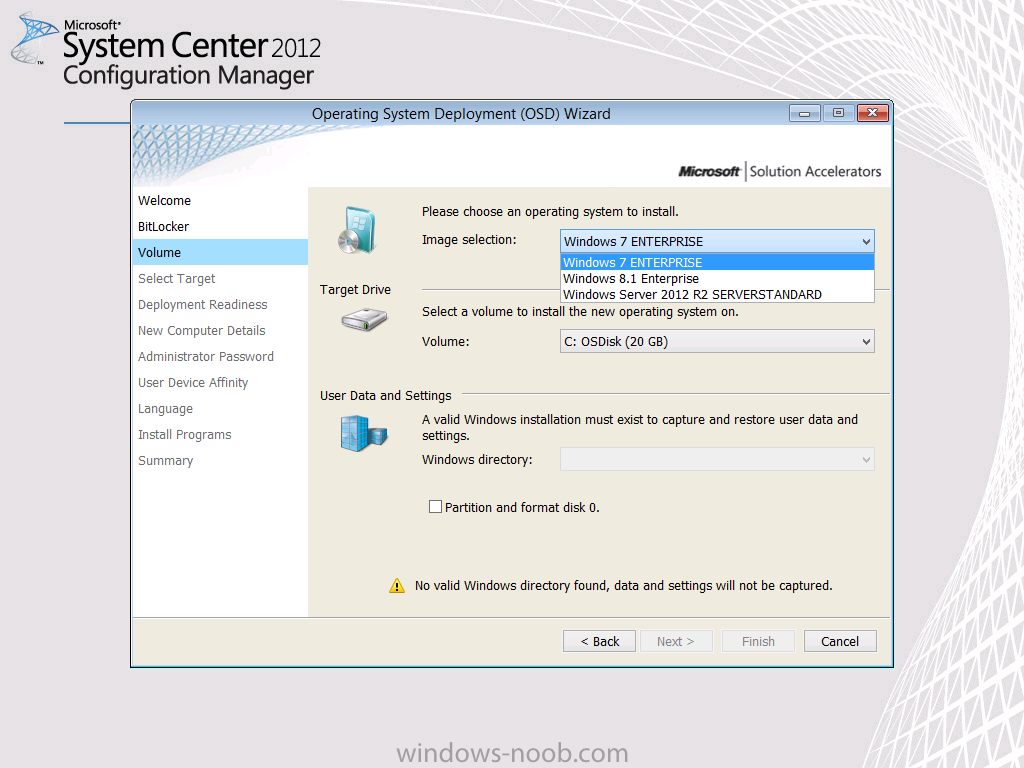1024x768 pixels.
Task: Collapse the Image selection dropdown arrow
Action: tap(866, 242)
